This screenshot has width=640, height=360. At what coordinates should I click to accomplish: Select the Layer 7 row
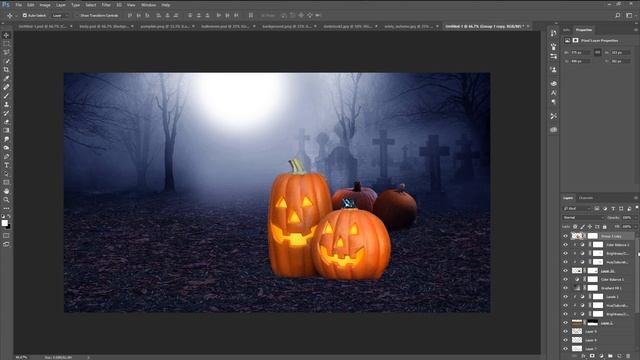598,349
